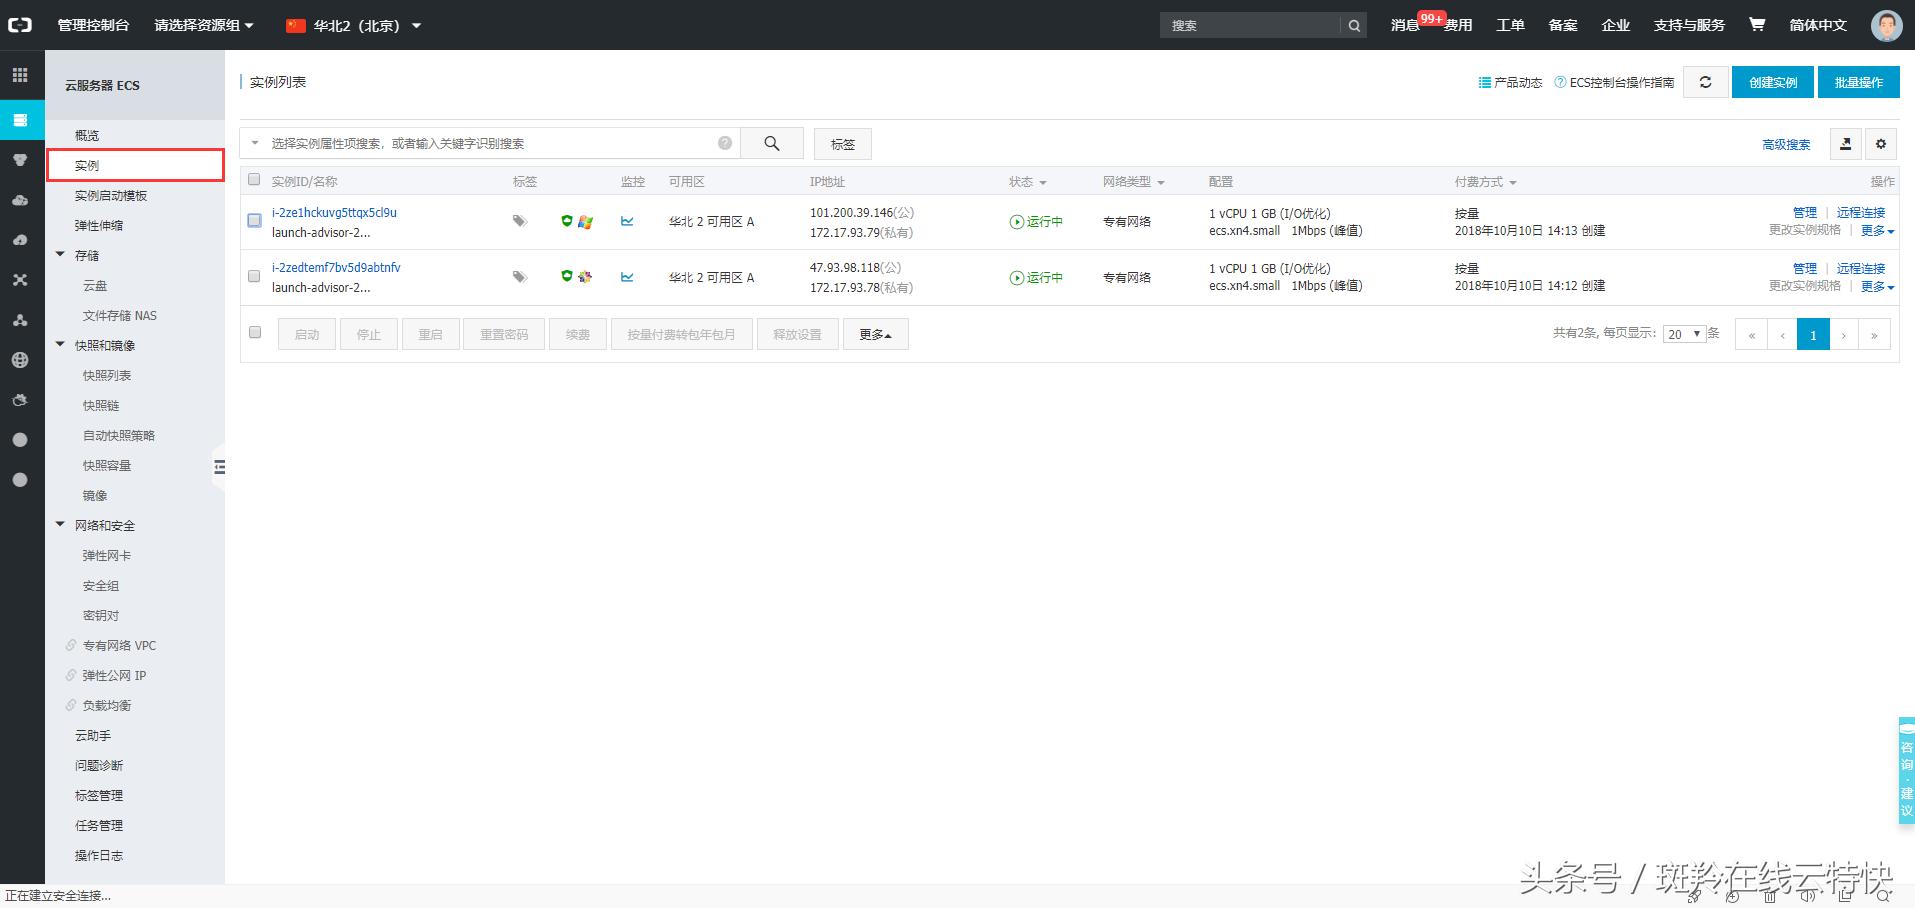Click the user avatar in top right
Image resolution: width=1915 pixels, height=908 pixels.
pyautogui.click(x=1886, y=25)
